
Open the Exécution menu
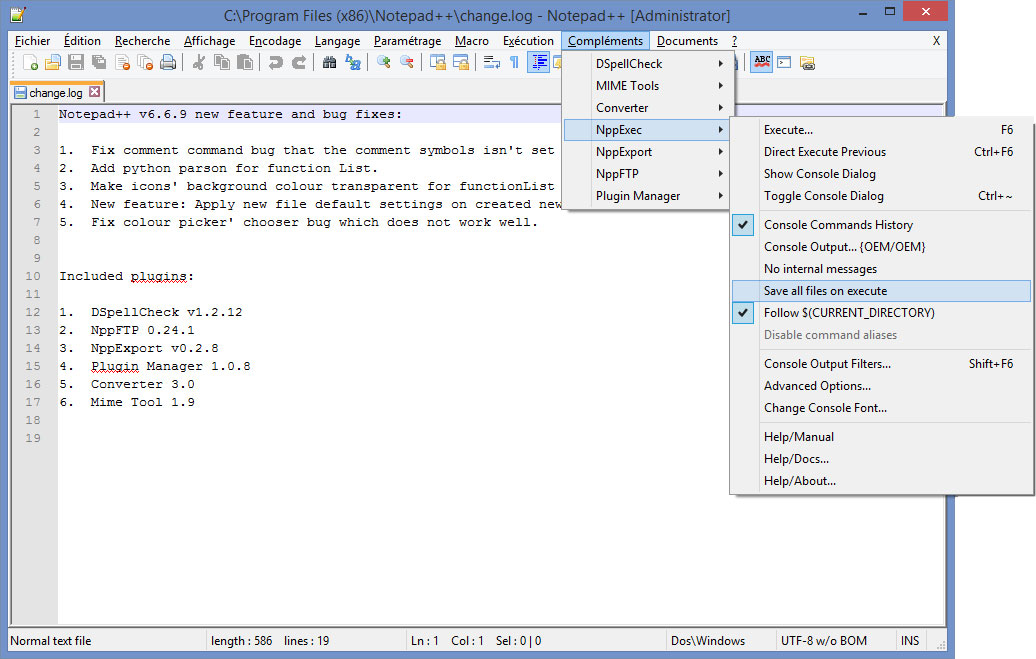pyautogui.click(x=528, y=41)
